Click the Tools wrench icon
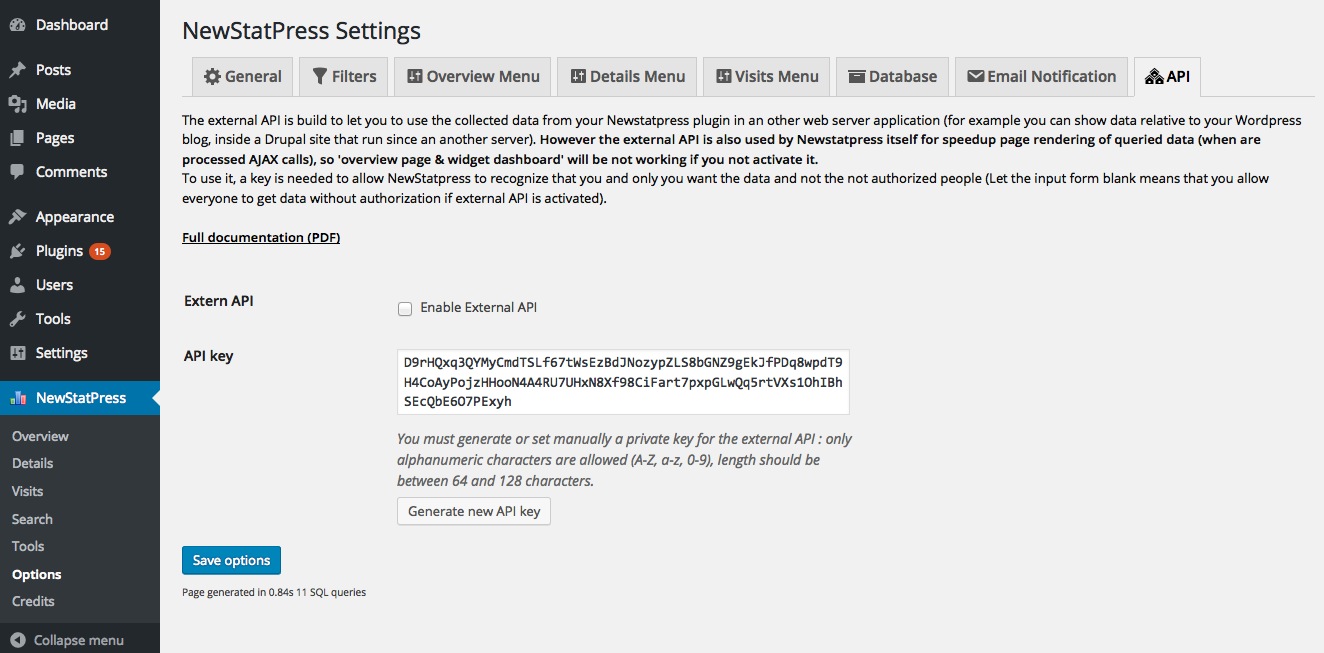The width and height of the screenshot is (1324, 653). coord(17,319)
